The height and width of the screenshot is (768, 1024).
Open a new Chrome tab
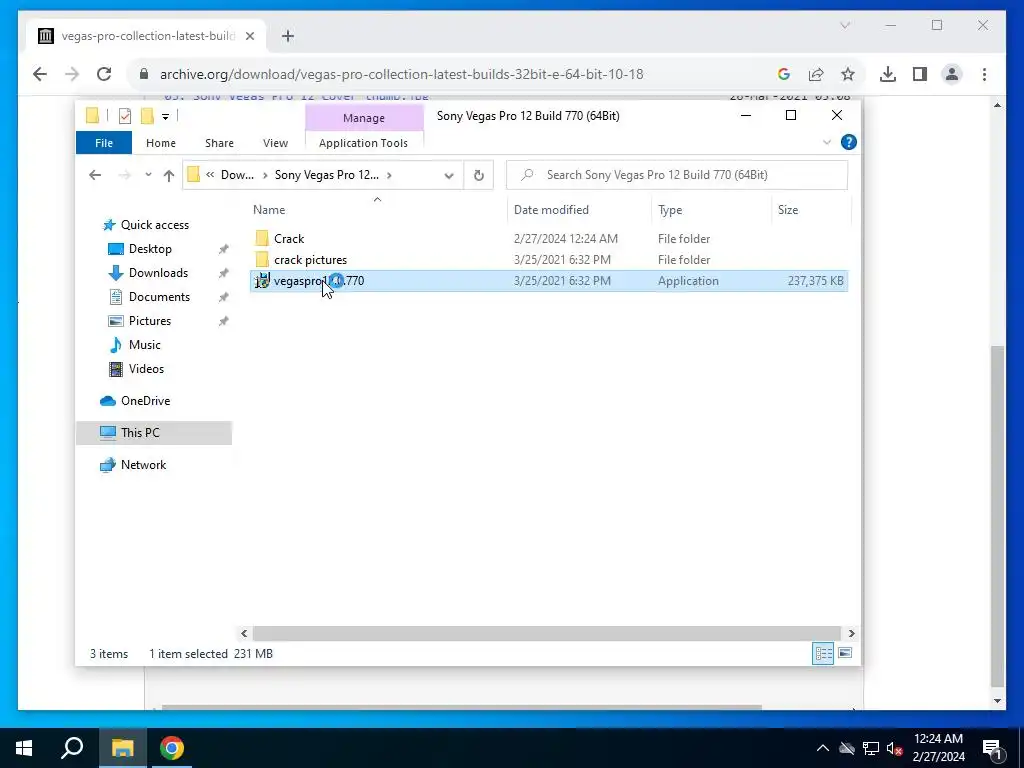(287, 37)
